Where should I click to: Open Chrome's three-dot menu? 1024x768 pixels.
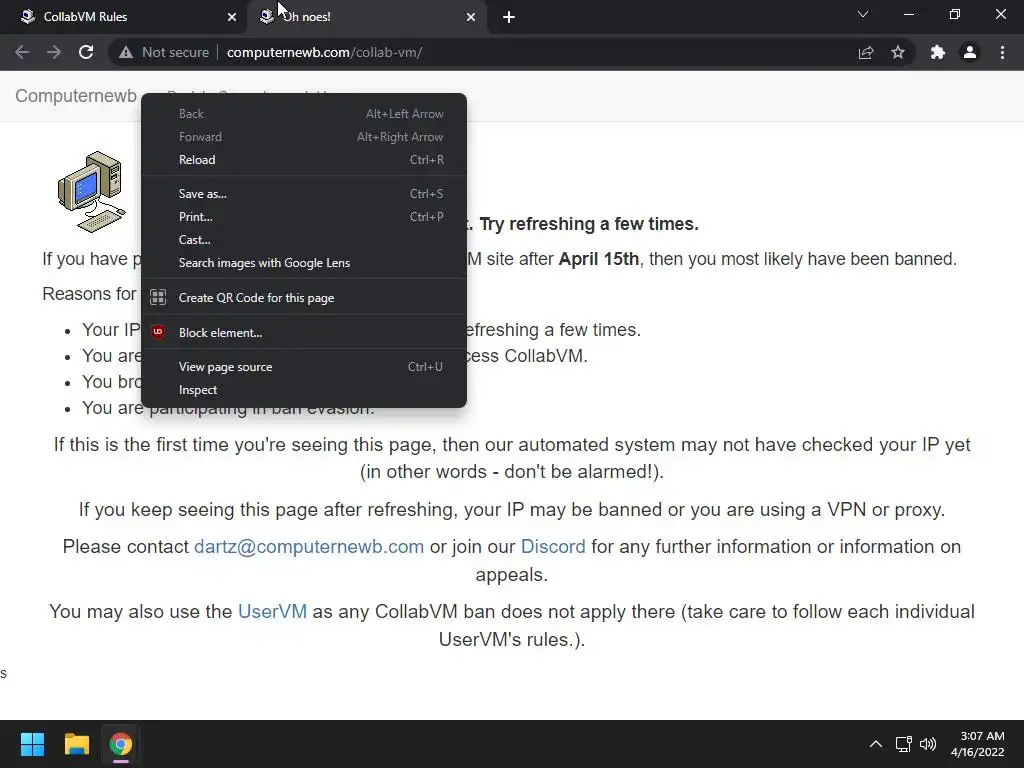point(1002,52)
